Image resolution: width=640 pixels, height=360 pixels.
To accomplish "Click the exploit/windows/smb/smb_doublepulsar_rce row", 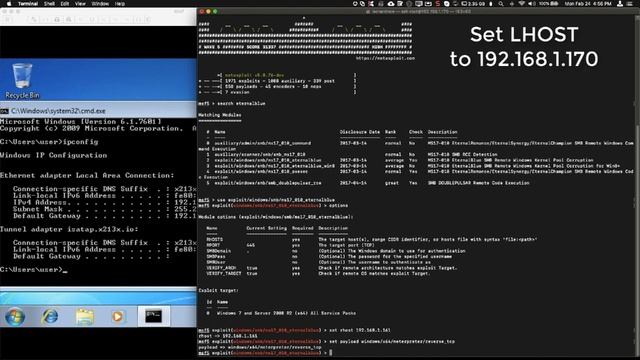I will point(367,183).
